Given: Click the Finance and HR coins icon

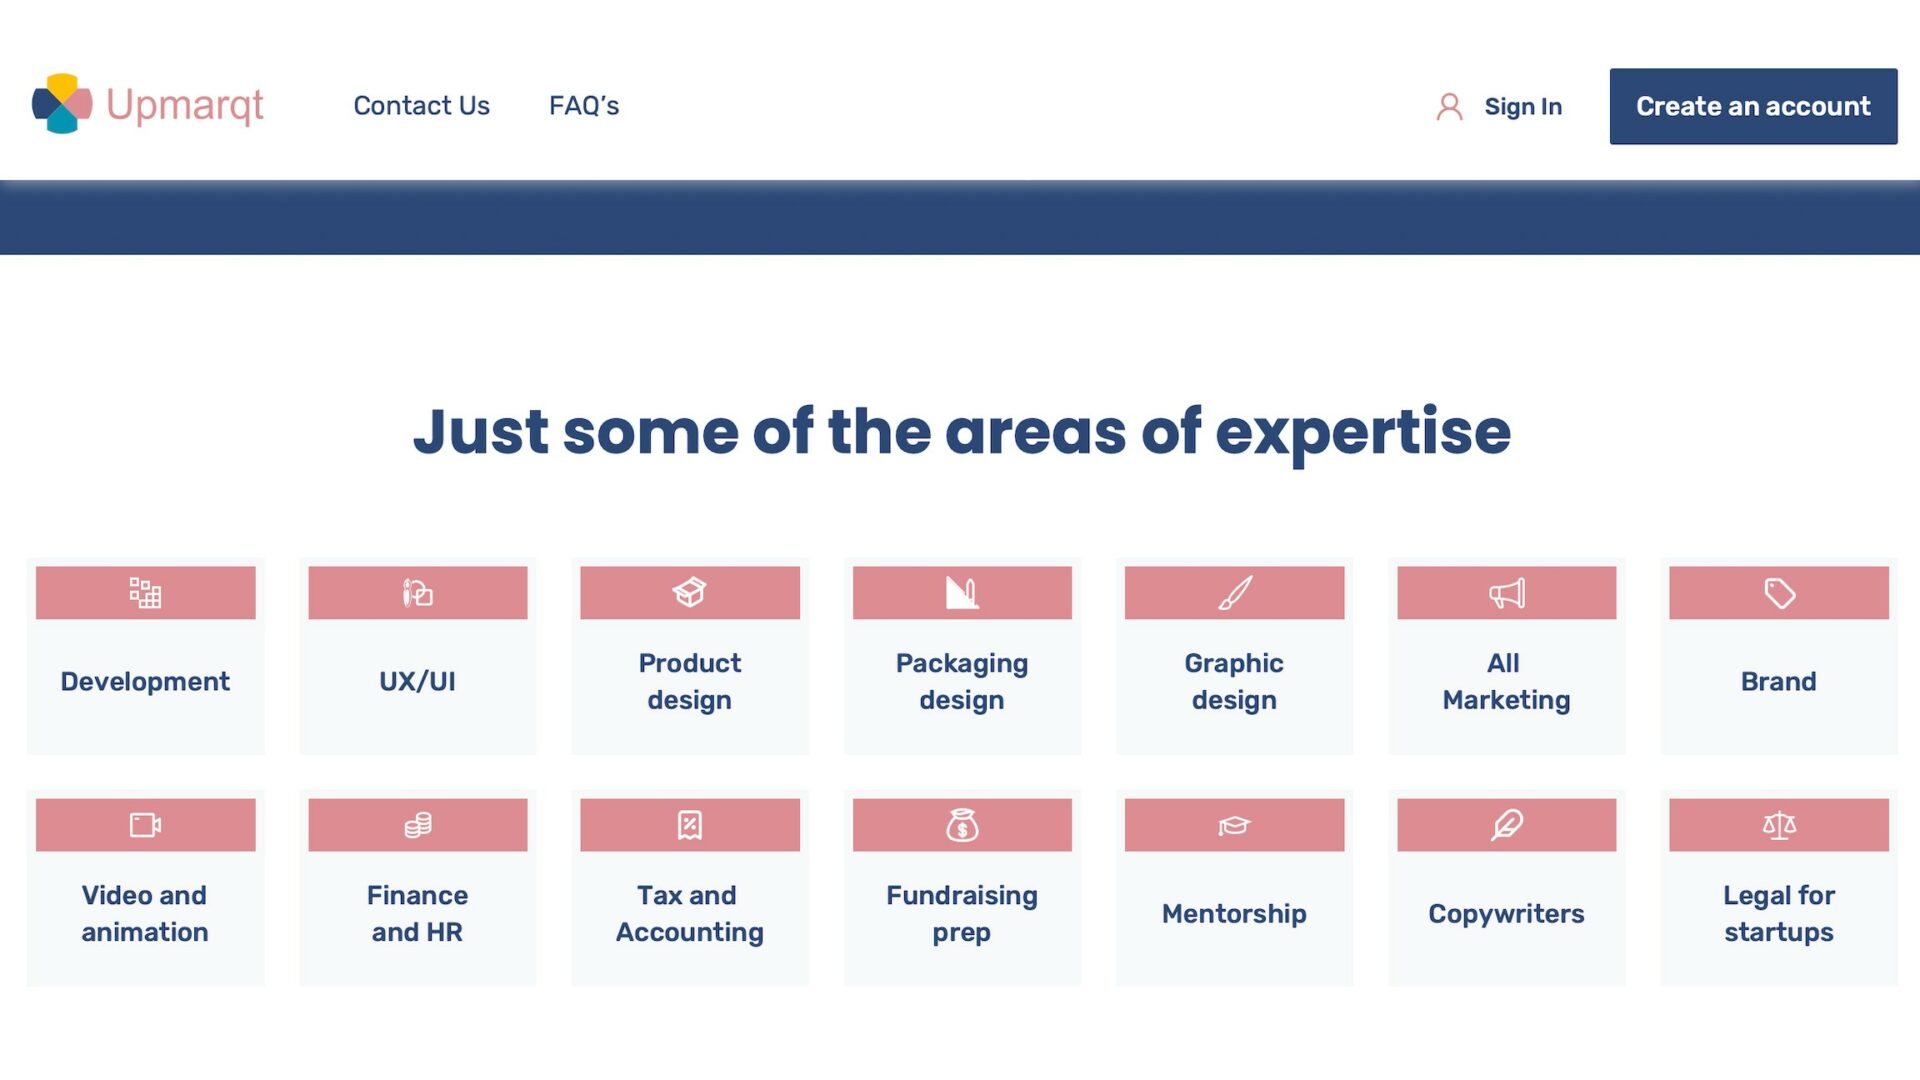Looking at the screenshot, I should pyautogui.click(x=417, y=825).
